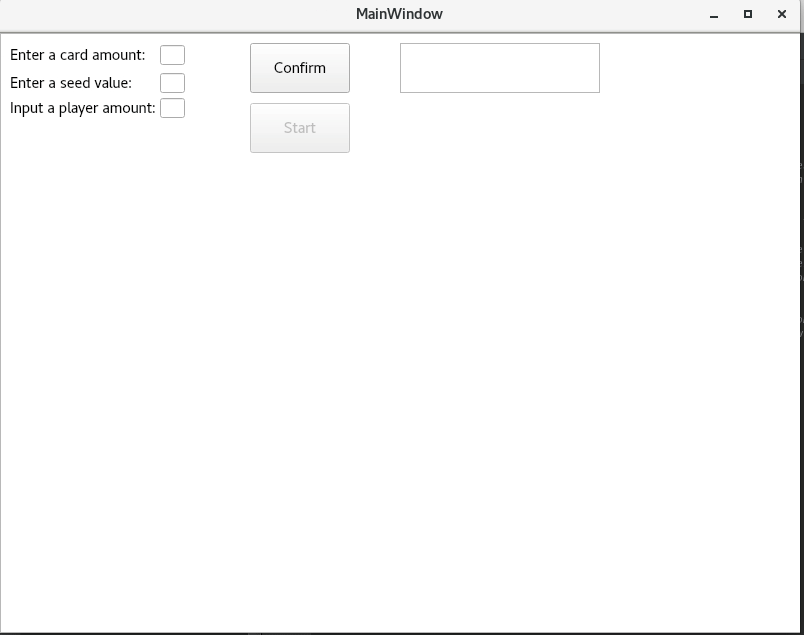Click the top edge output box border
804x635 pixels.
pos(499,43)
